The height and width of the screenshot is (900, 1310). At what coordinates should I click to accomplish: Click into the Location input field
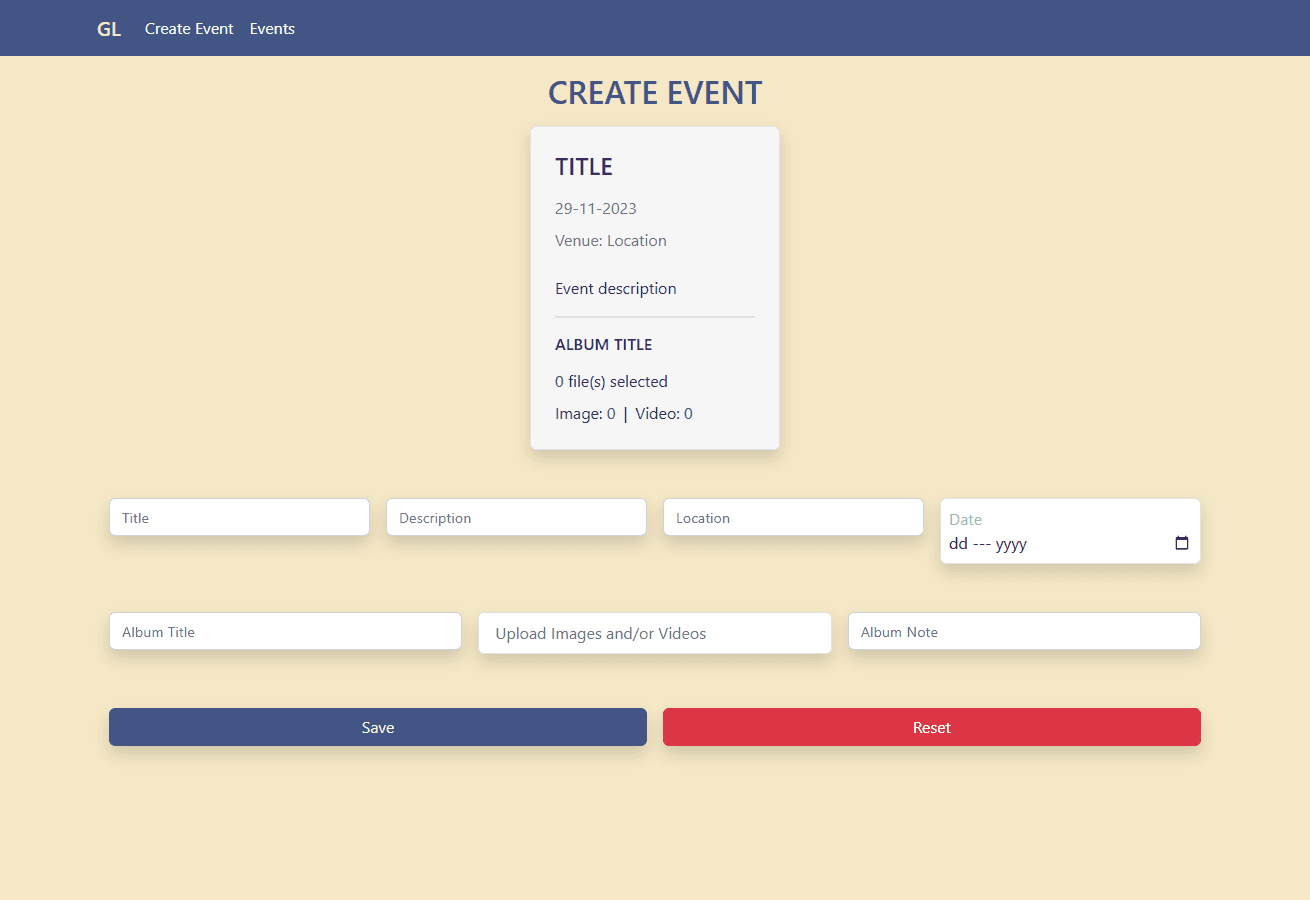[793, 517]
